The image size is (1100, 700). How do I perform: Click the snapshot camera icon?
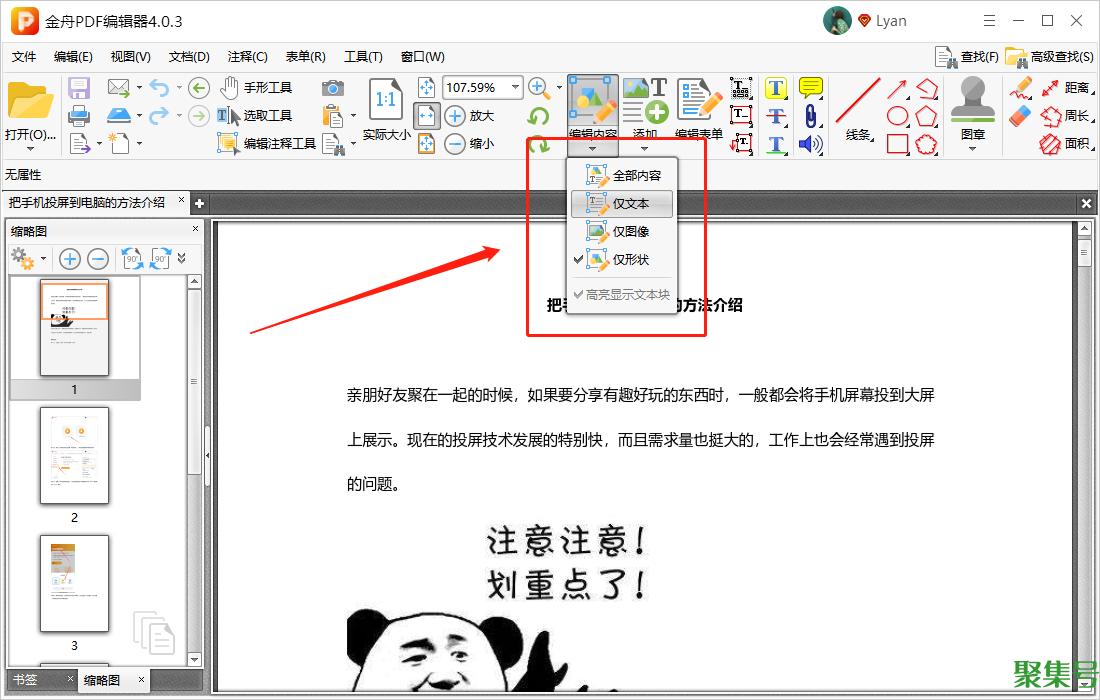[x=333, y=88]
